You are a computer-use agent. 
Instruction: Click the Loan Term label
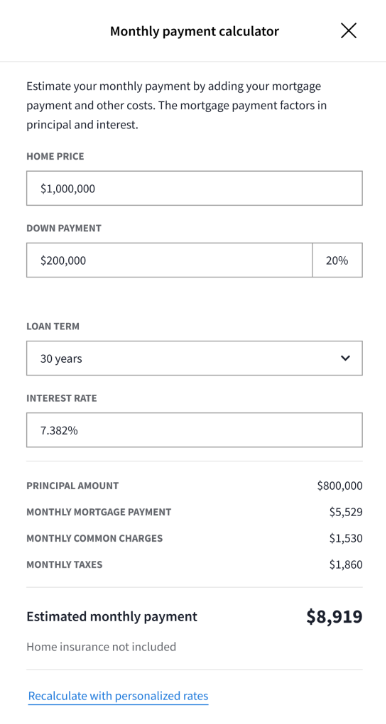coord(53,326)
